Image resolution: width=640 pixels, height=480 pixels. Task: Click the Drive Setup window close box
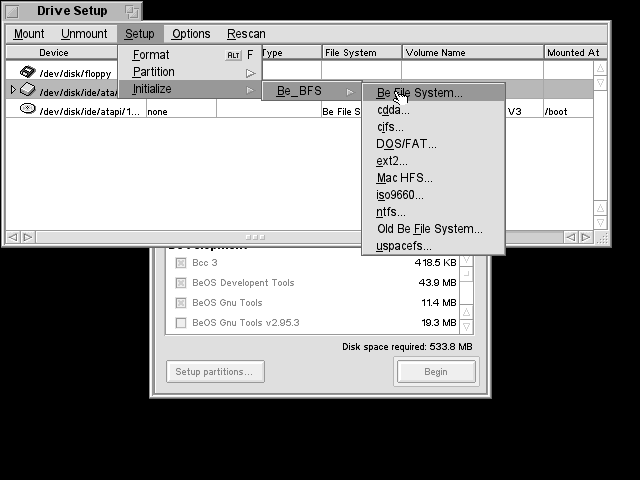13,12
